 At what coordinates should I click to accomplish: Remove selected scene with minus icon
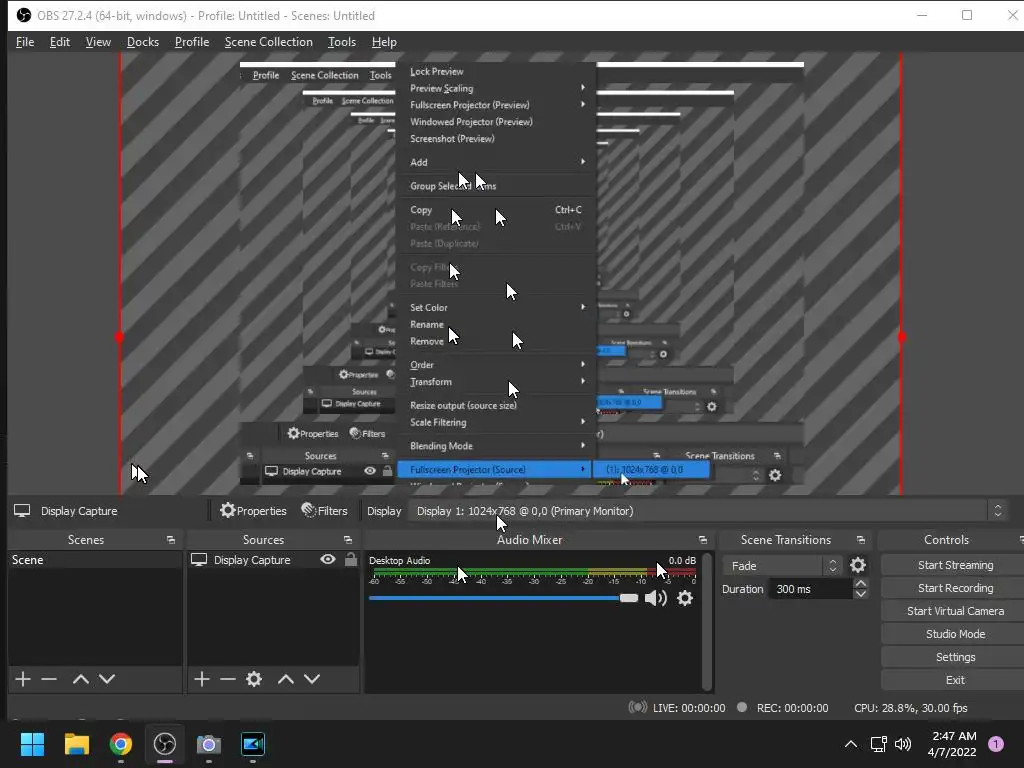pos(49,679)
